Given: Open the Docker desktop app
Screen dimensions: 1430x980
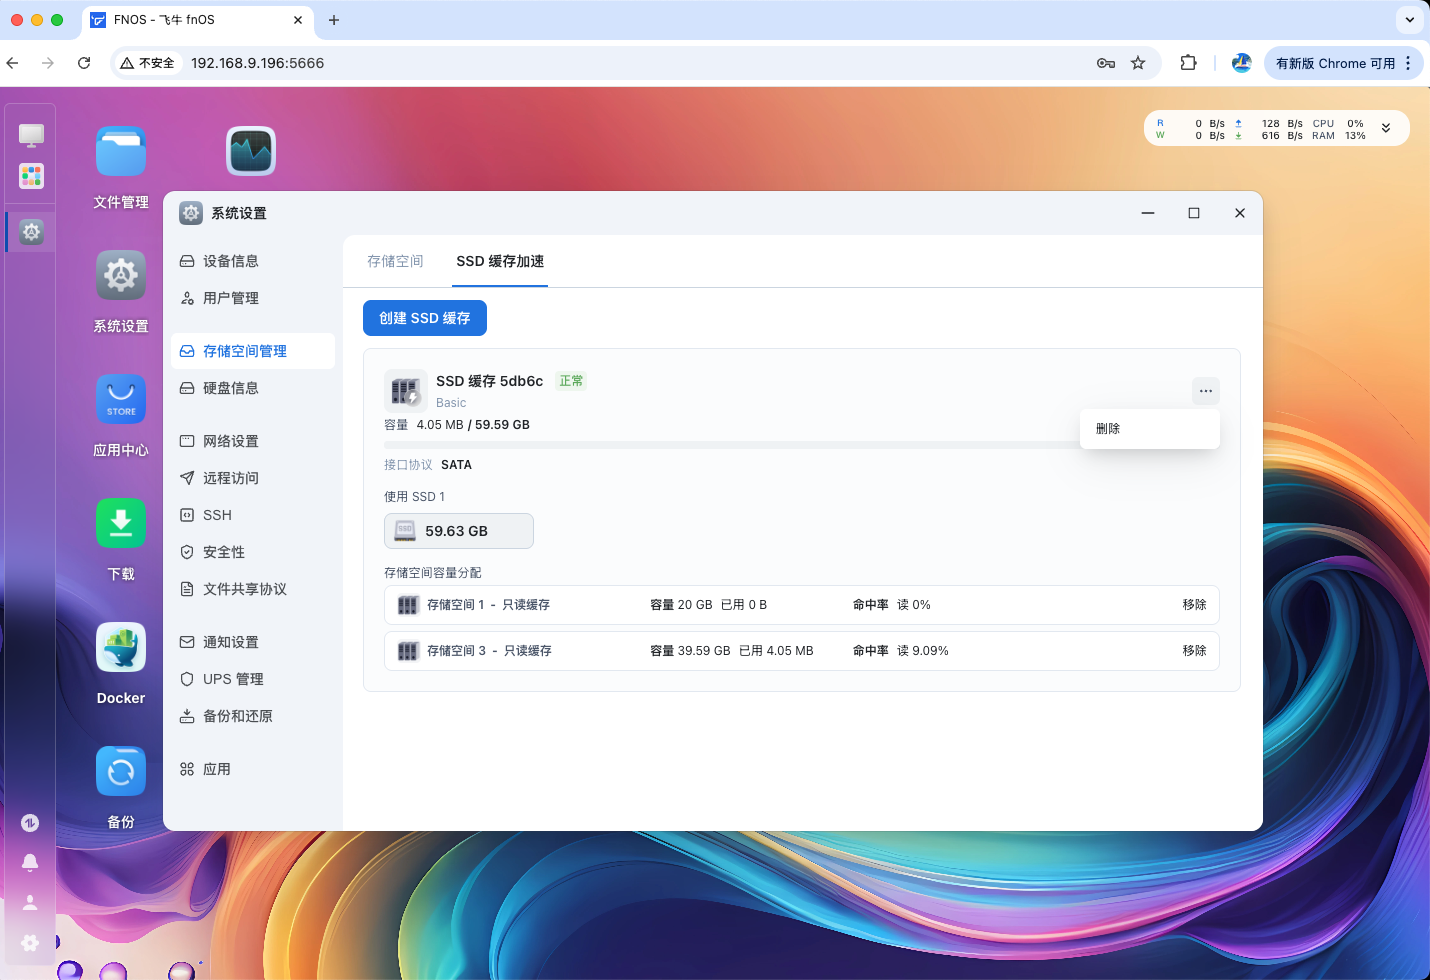Looking at the screenshot, I should [x=121, y=647].
